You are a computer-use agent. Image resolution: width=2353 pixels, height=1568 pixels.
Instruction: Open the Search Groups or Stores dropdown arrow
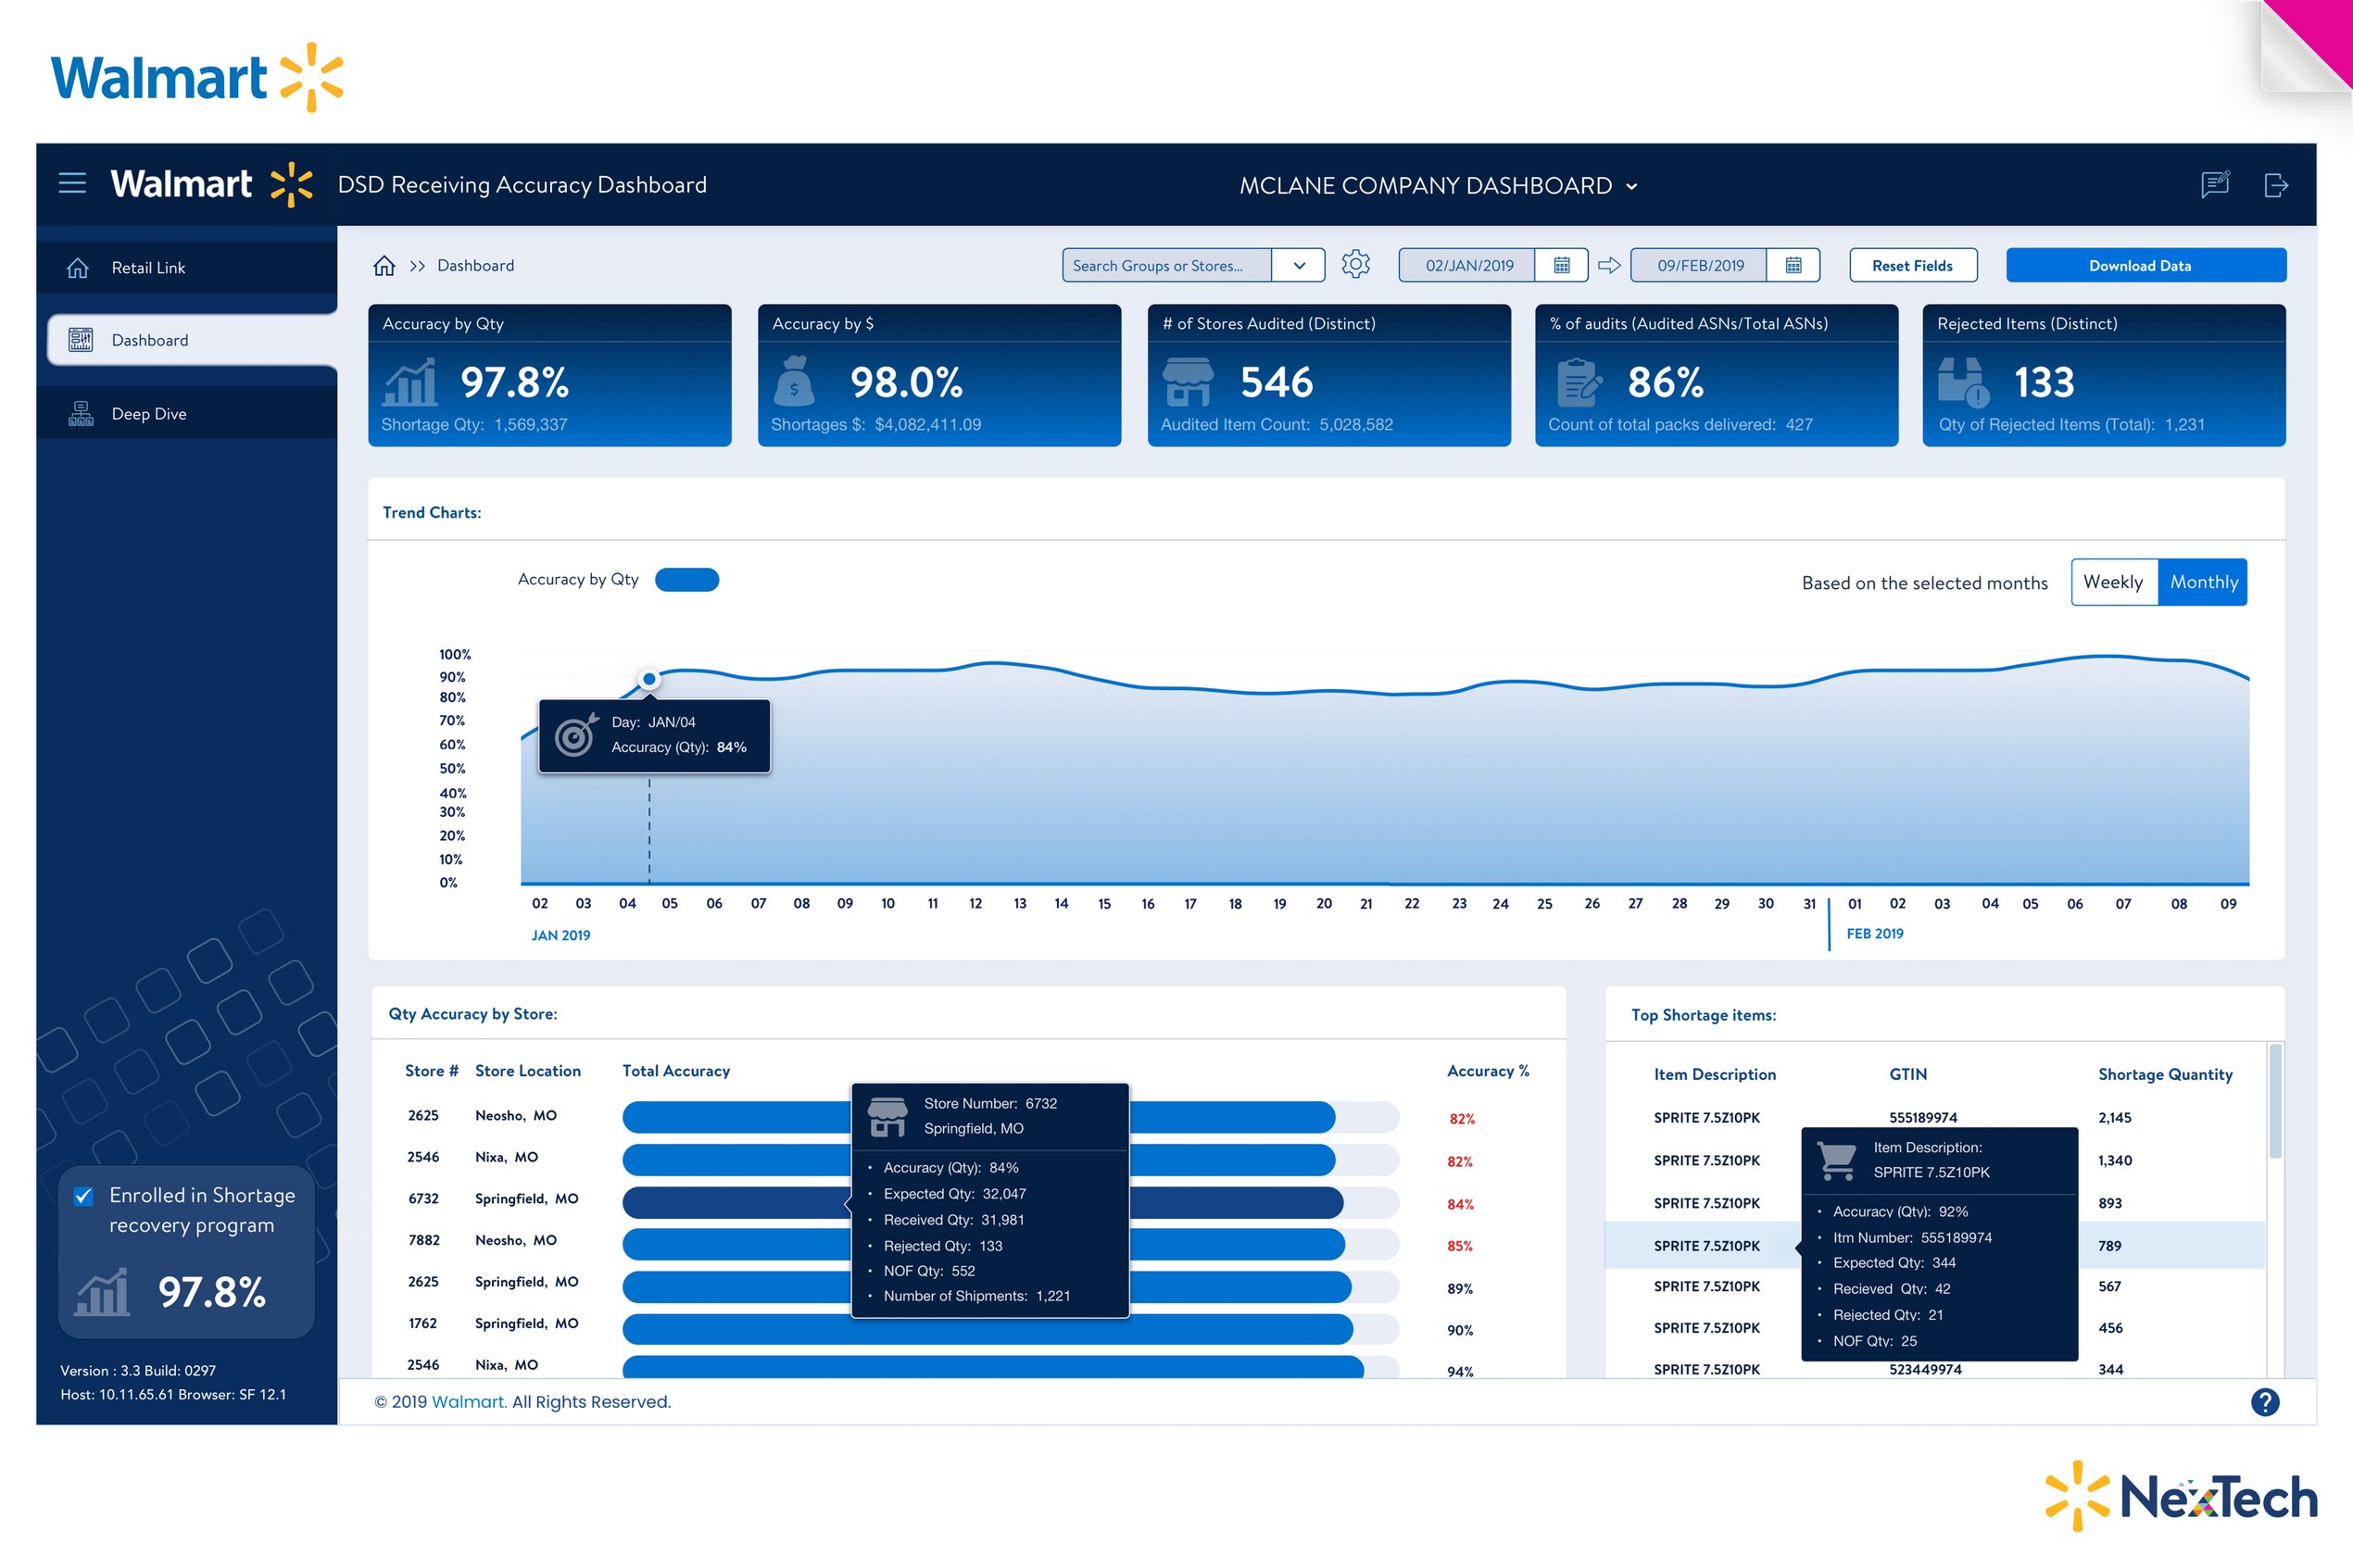[1298, 266]
